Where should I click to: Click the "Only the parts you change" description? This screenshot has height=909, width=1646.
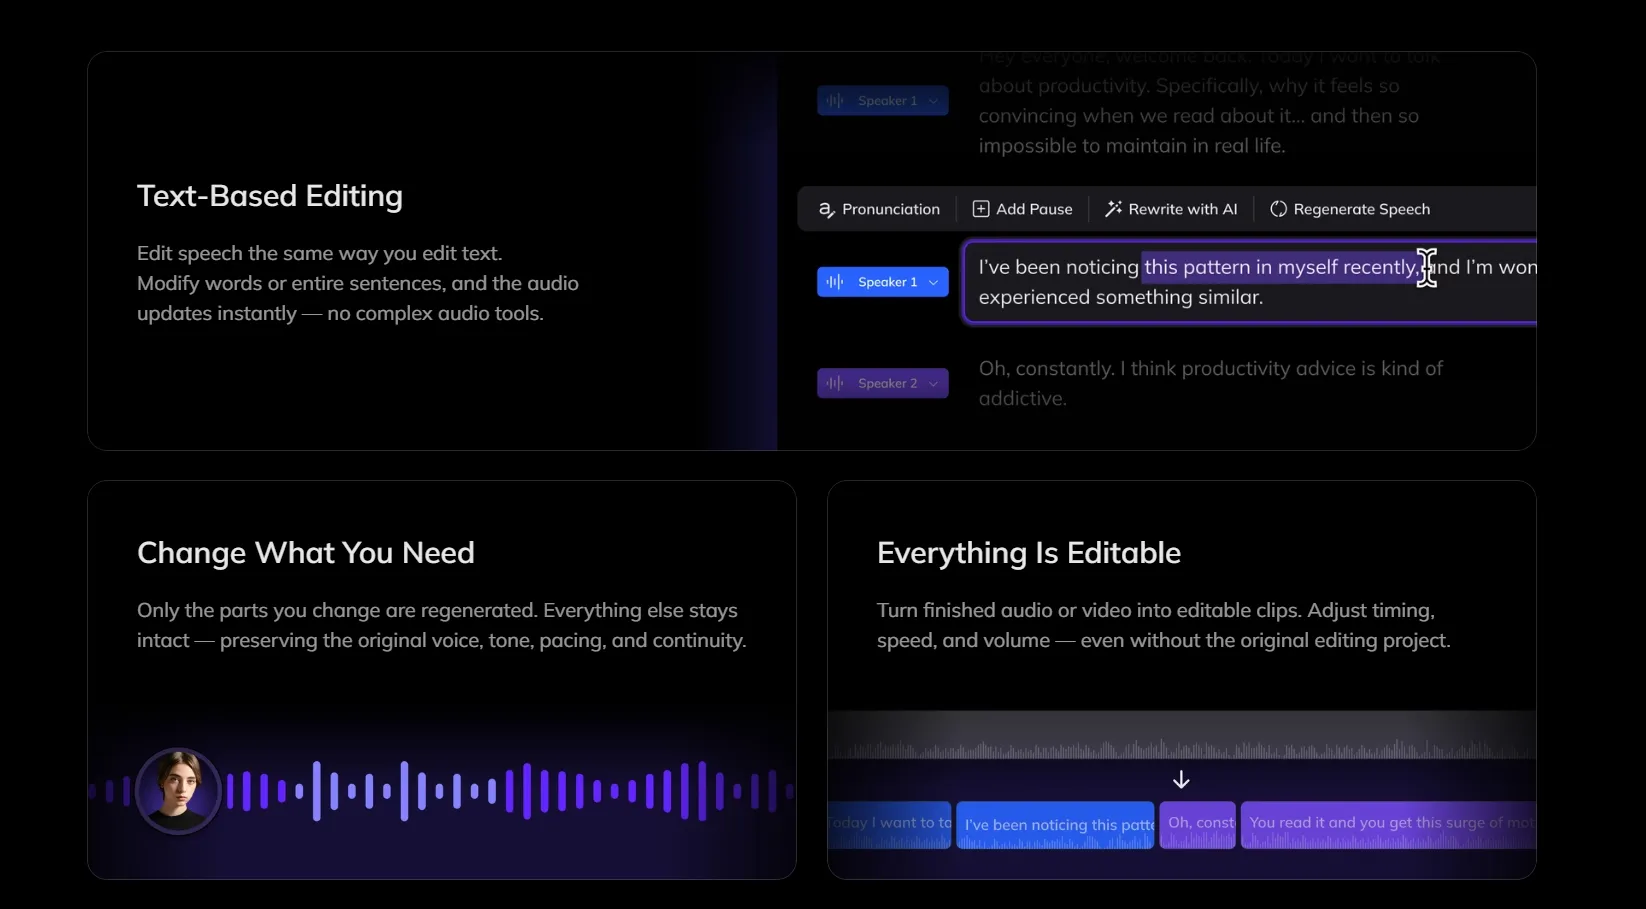tap(442, 625)
